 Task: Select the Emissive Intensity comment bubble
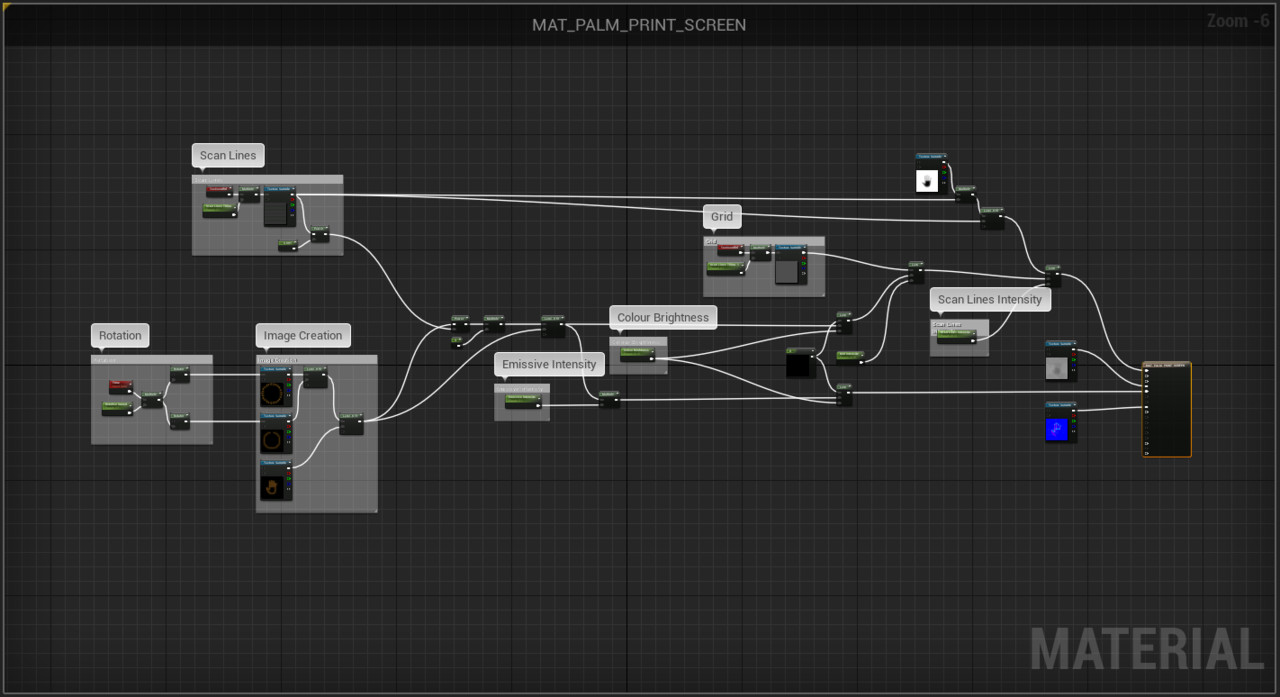coord(549,364)
